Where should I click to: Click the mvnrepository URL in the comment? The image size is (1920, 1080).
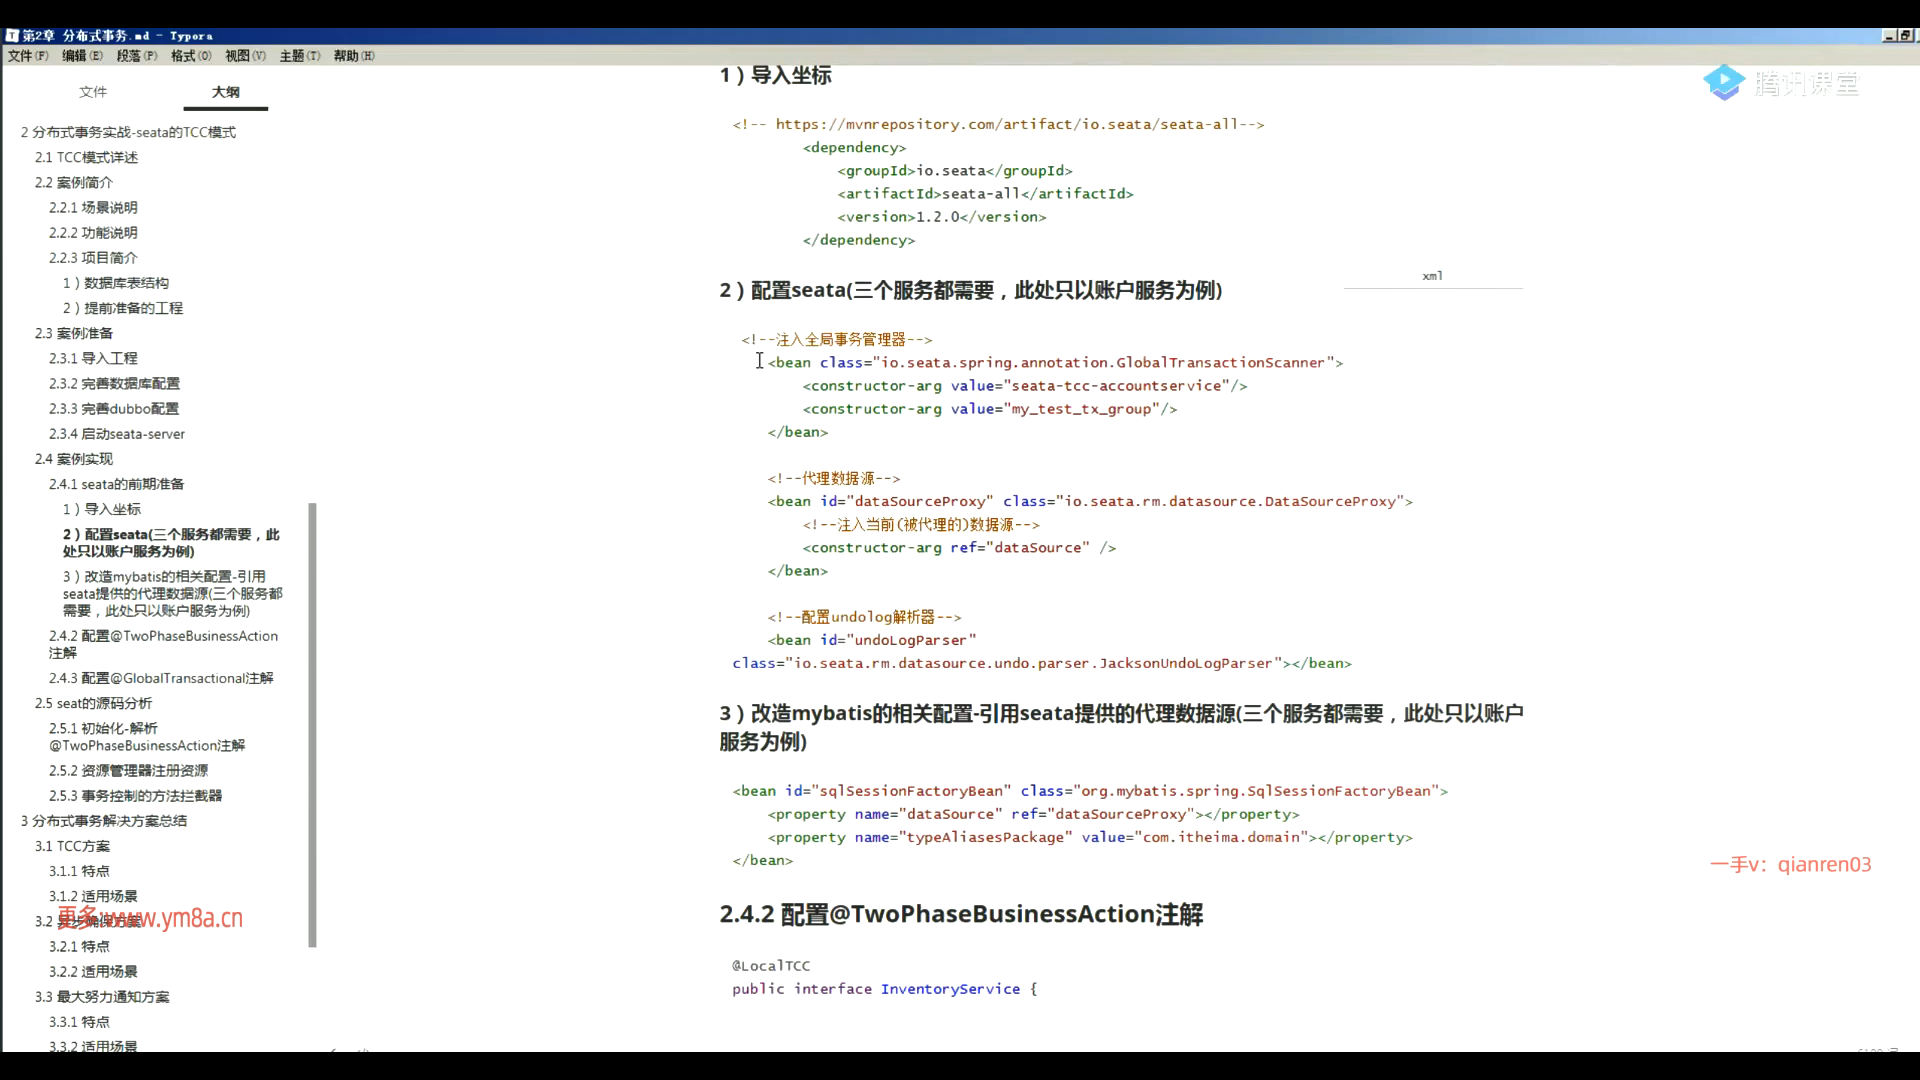point(1006,125)
